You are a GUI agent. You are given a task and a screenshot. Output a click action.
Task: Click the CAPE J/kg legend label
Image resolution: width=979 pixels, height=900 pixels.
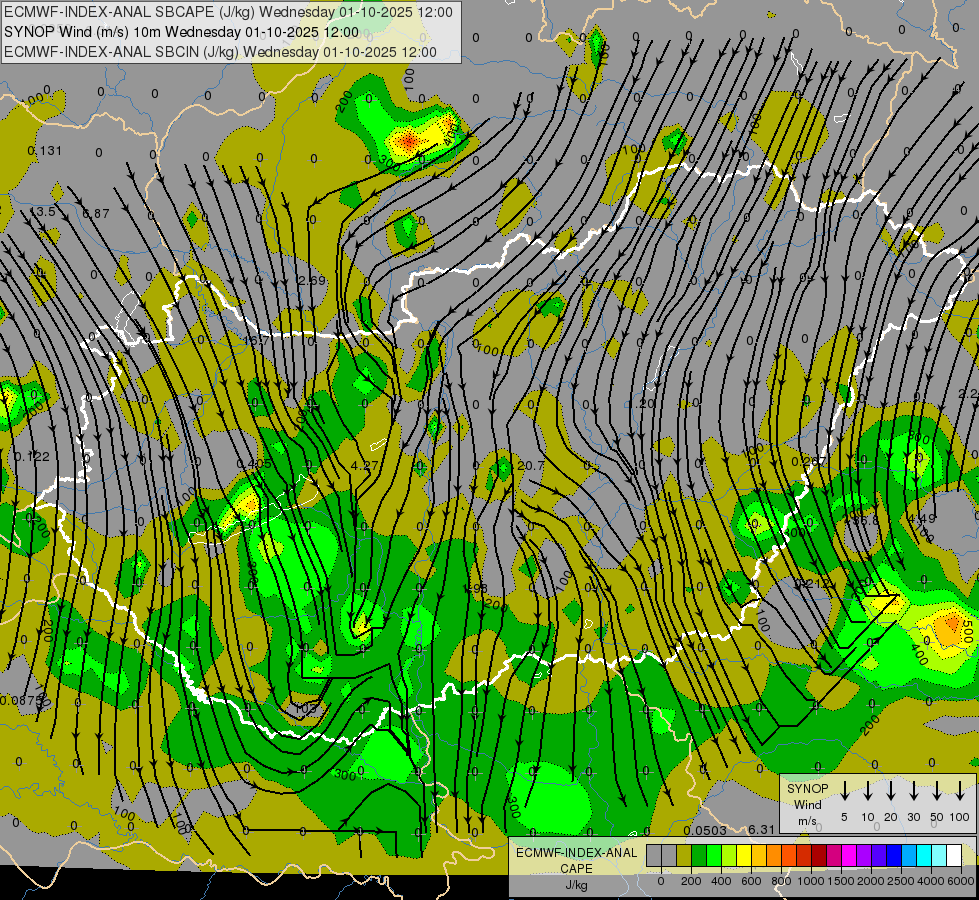click(576, 868)
